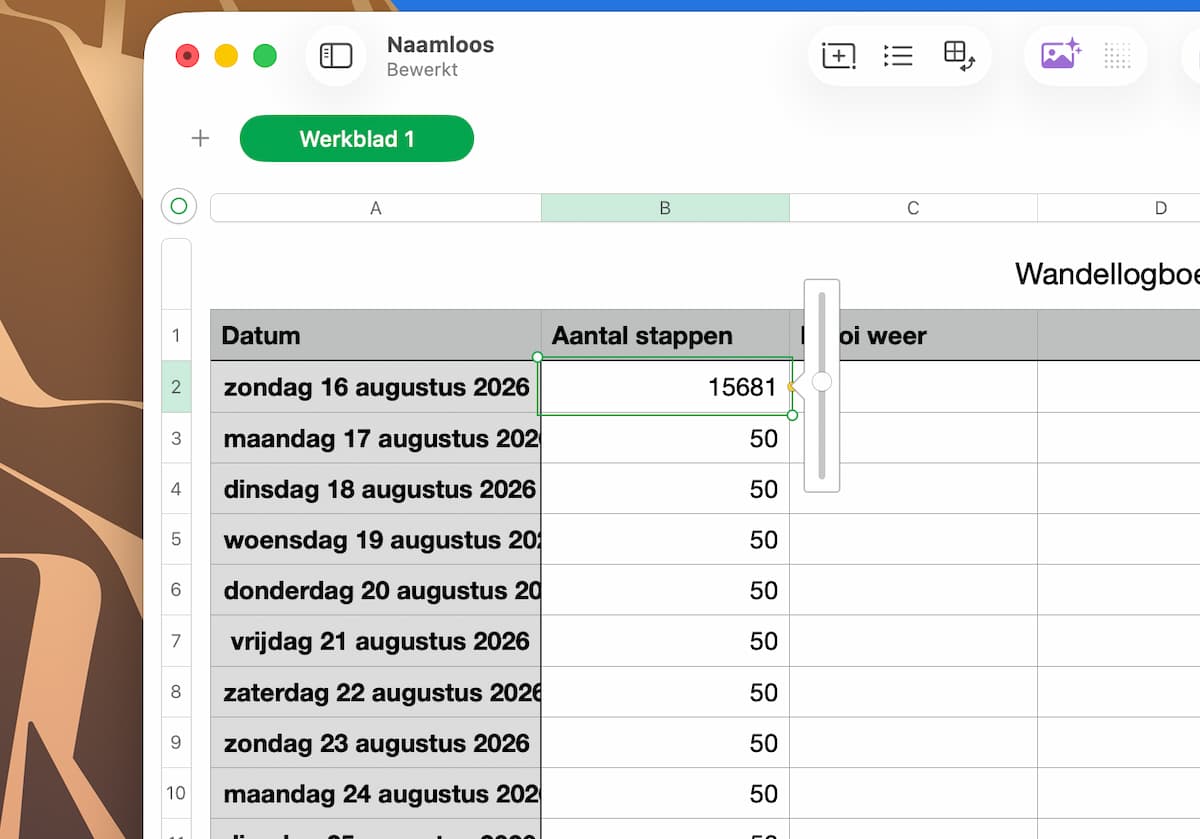Image resolution: width=1200 pixels, height=839 pixels.
Task: Select the Aantal stappen header cell
Action: 665,335
